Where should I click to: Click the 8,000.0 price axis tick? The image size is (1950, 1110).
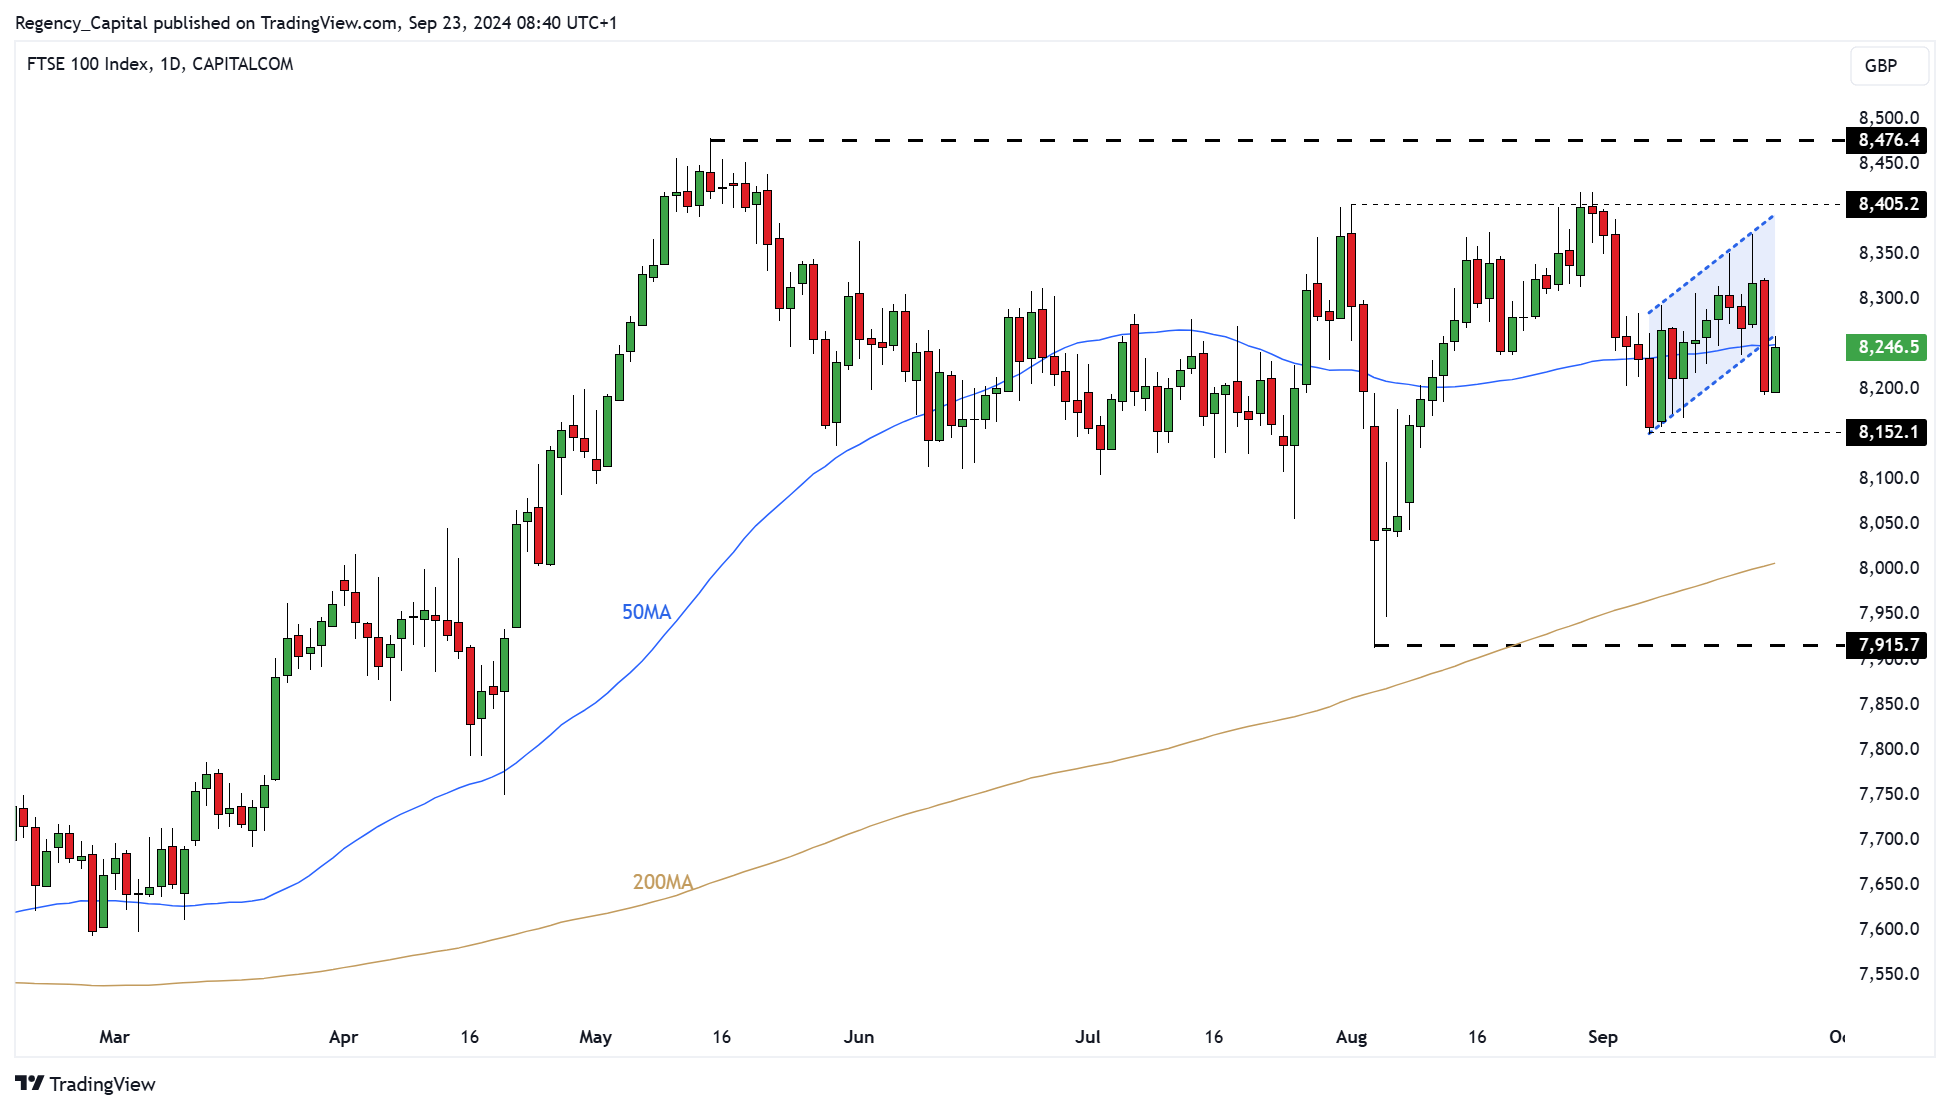click(1888, 568)
